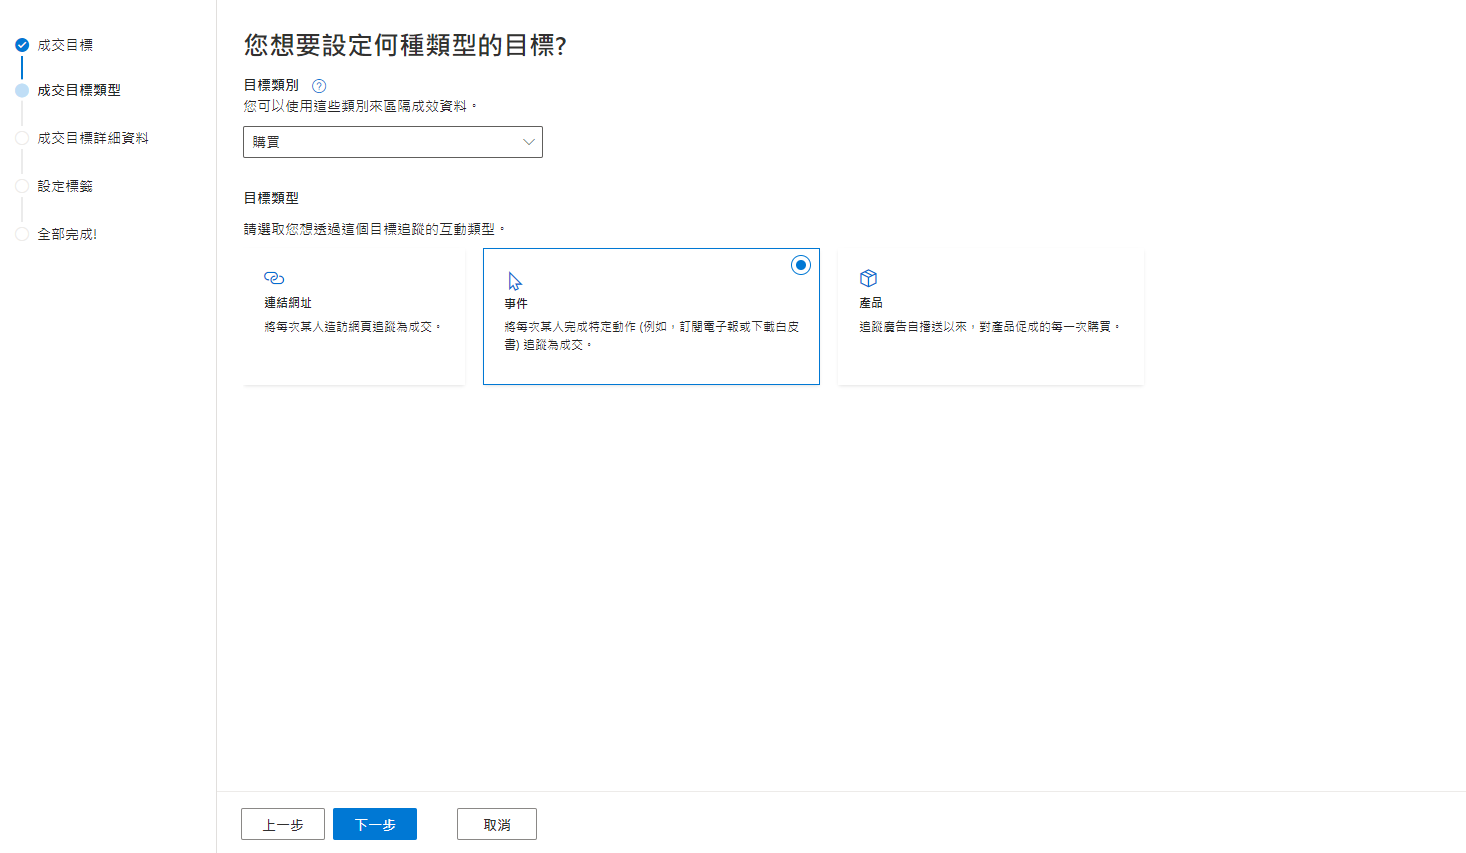This screenshot has width=1466, height=853.
Task: Choose the 連結網址 goal type card
Action: tap(354, 316)
